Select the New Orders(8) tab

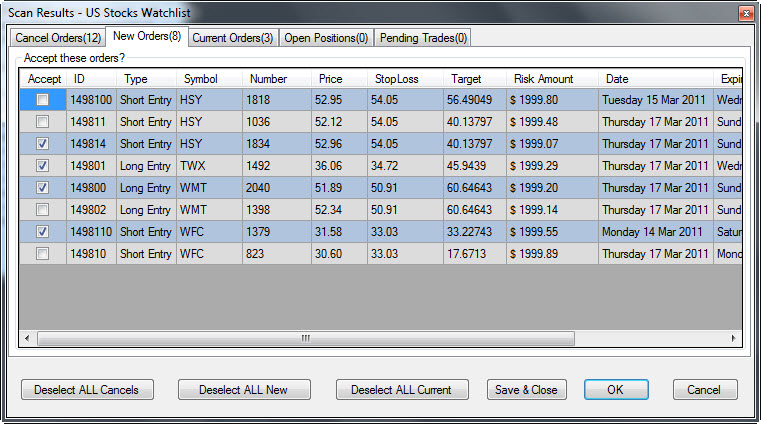(147, 36)
